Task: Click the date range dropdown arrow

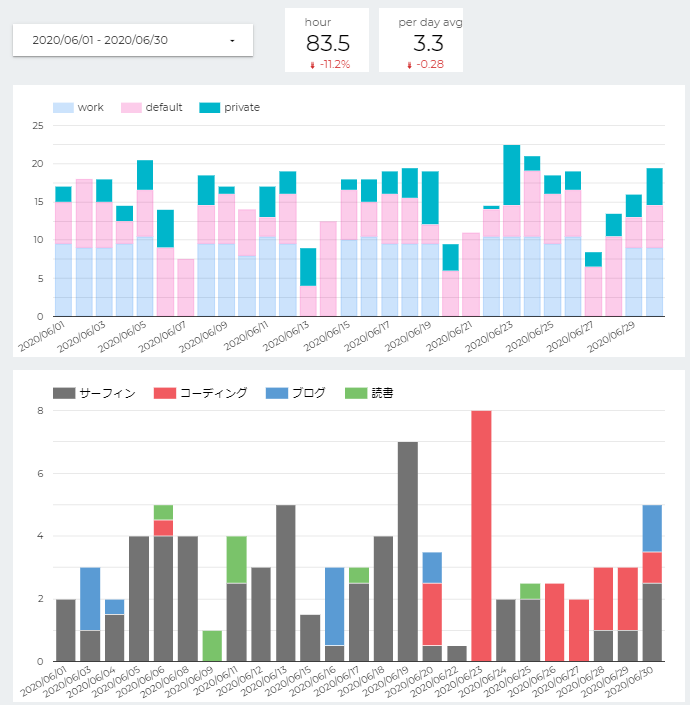Action: coord(232,41)
